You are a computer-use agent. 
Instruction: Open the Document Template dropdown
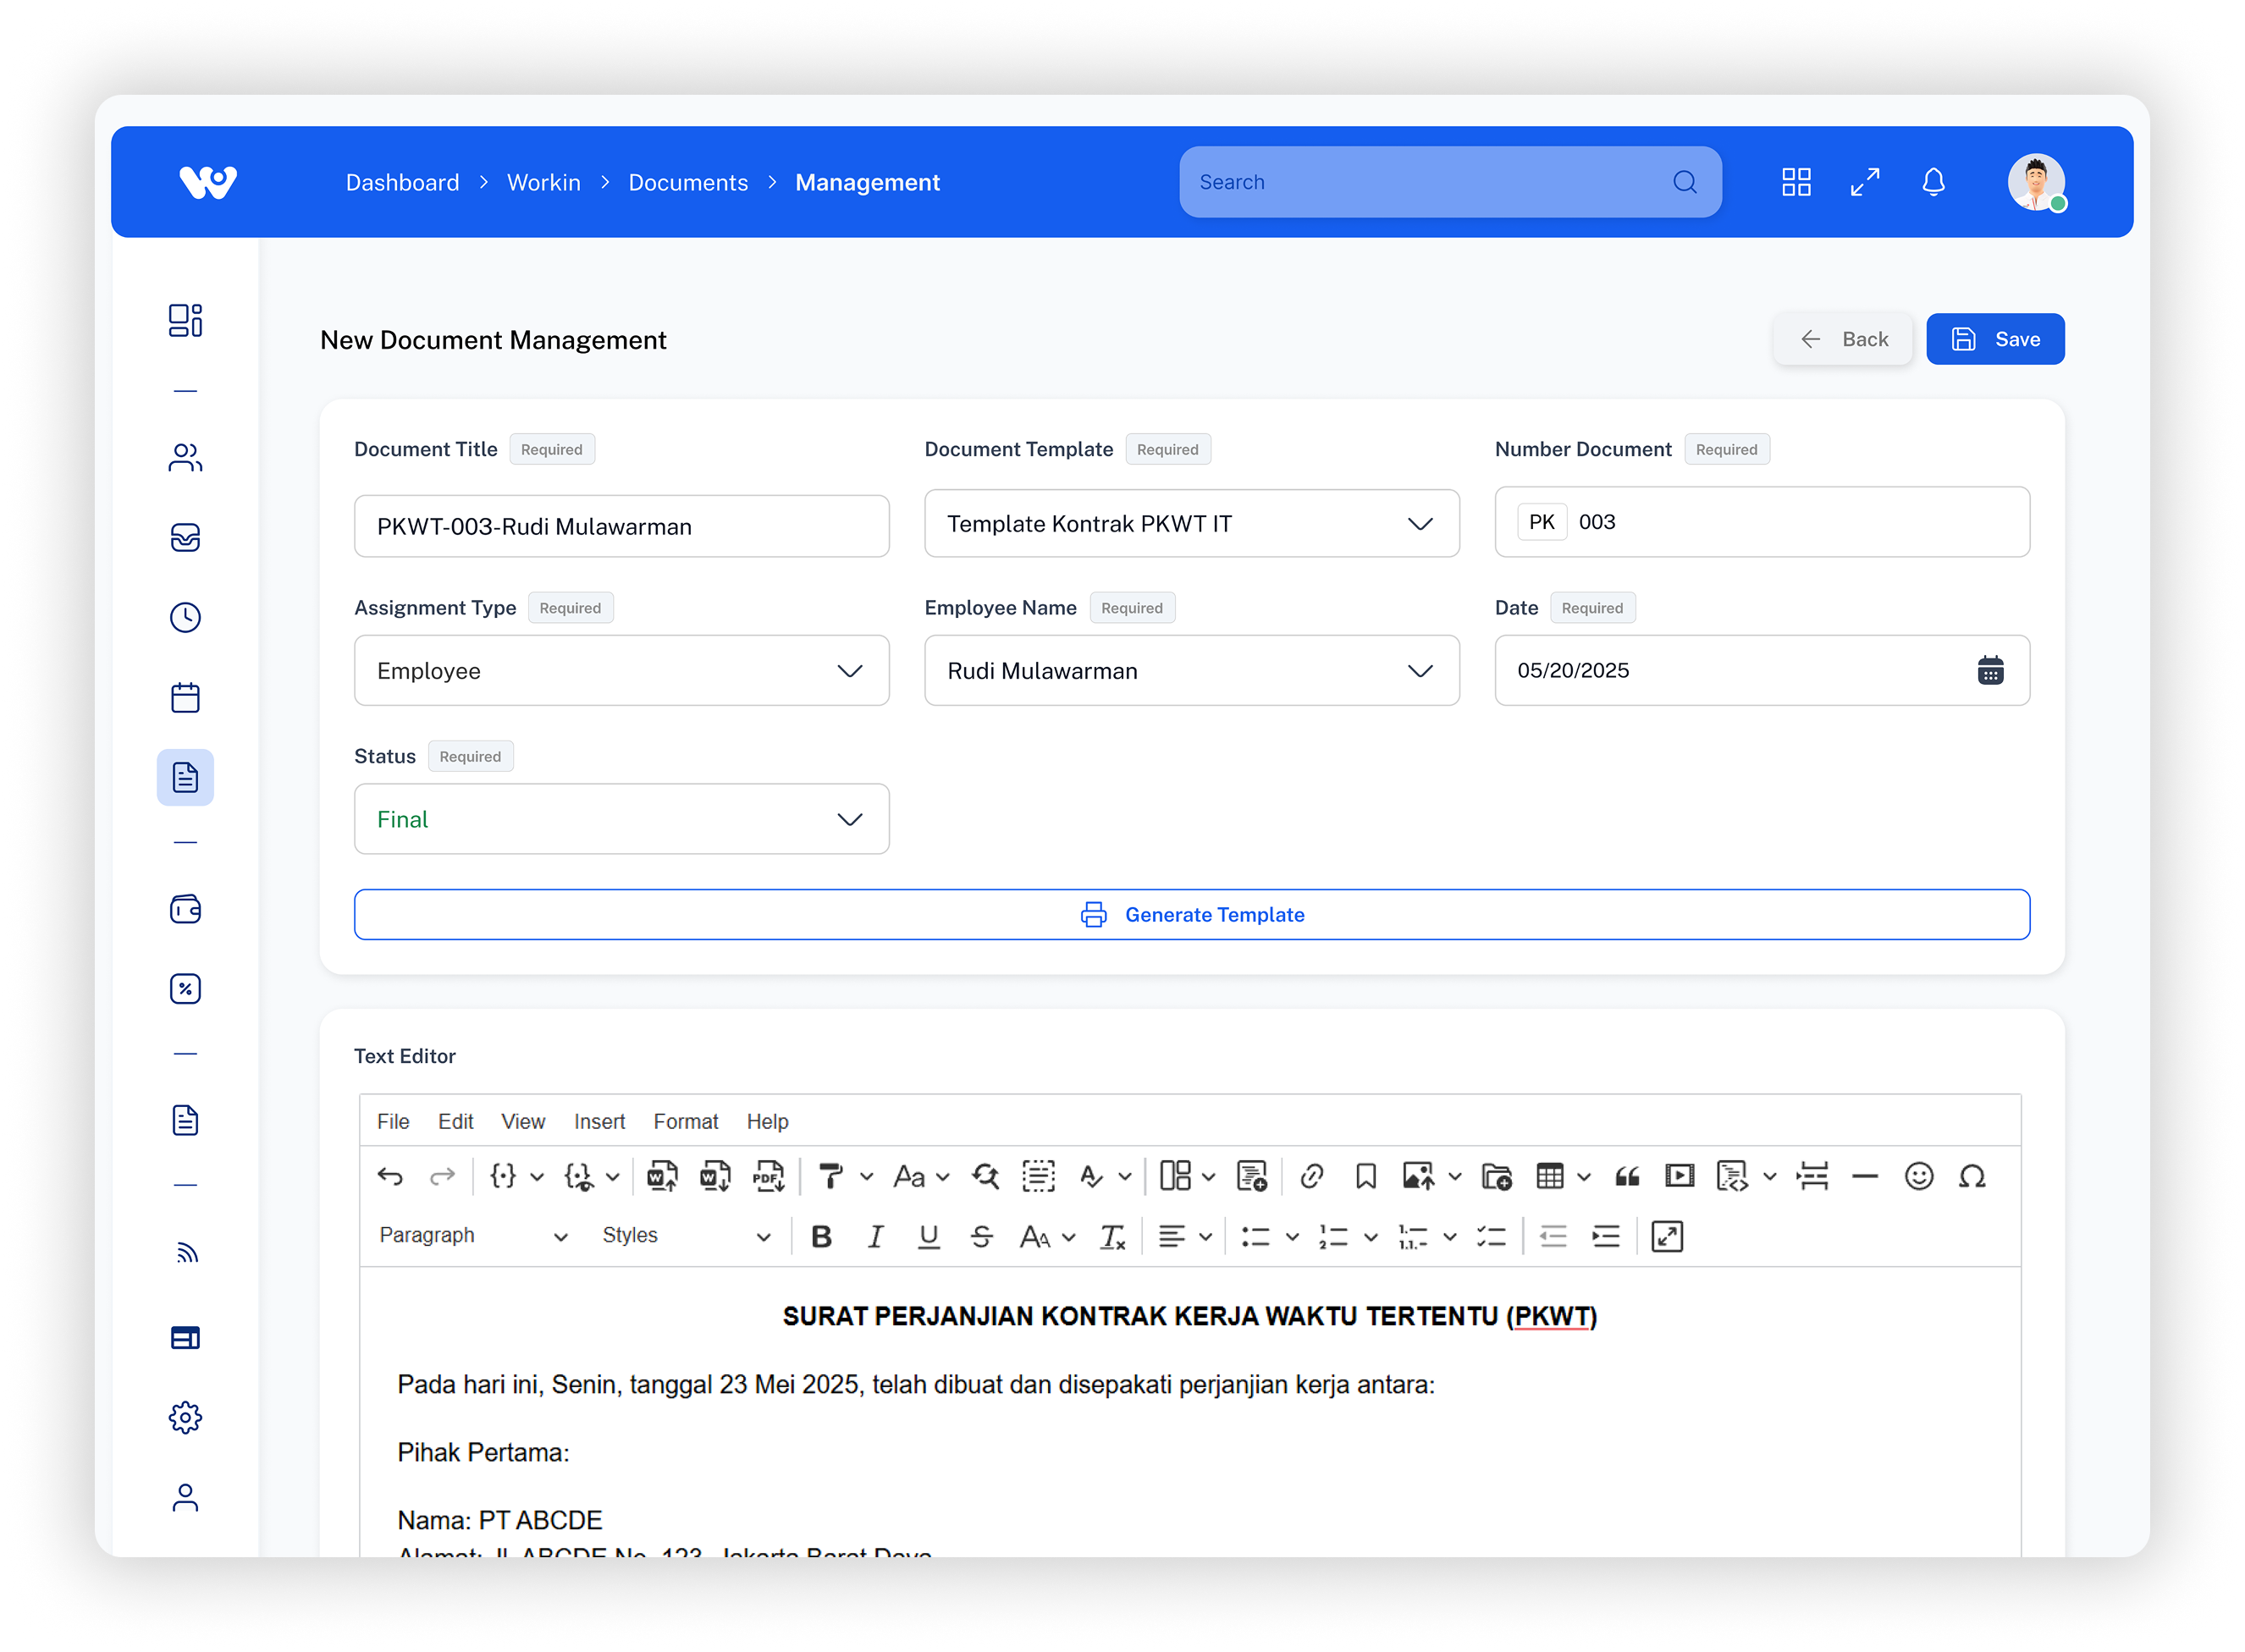click(x=1191, y=524)
